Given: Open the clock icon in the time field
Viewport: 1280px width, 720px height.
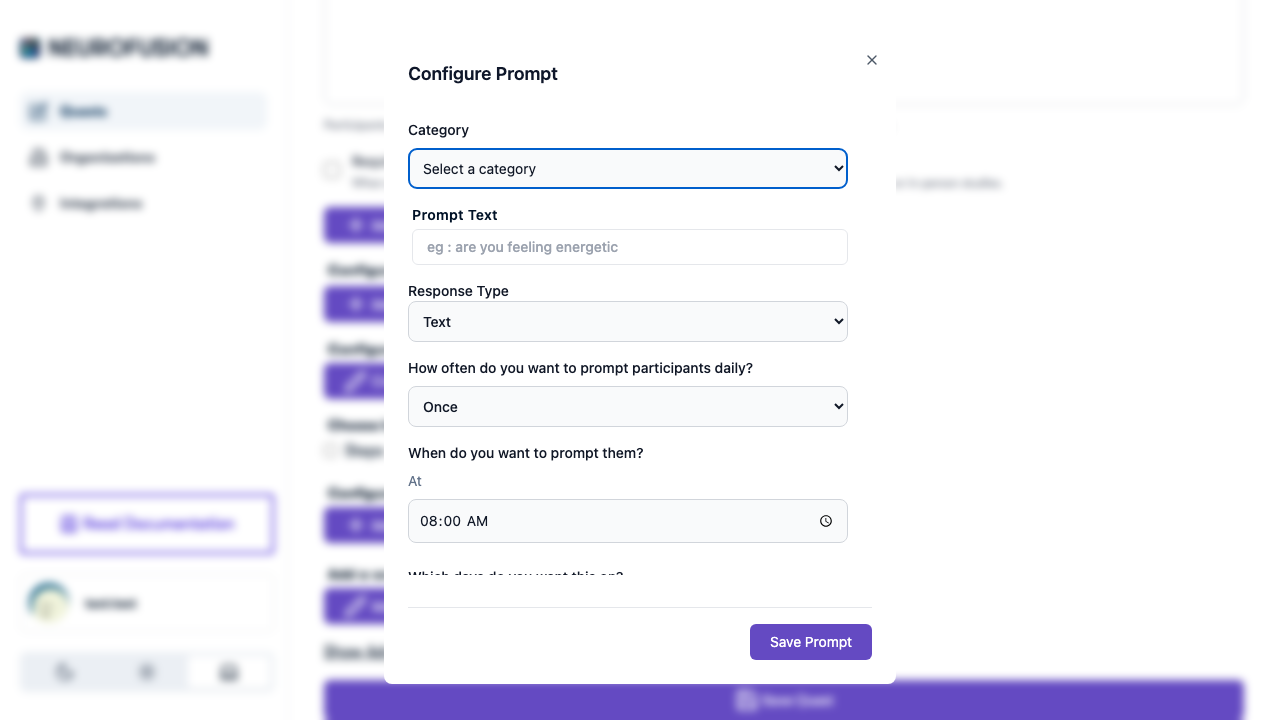Looking at the screenshot, I should click(826, 521).
